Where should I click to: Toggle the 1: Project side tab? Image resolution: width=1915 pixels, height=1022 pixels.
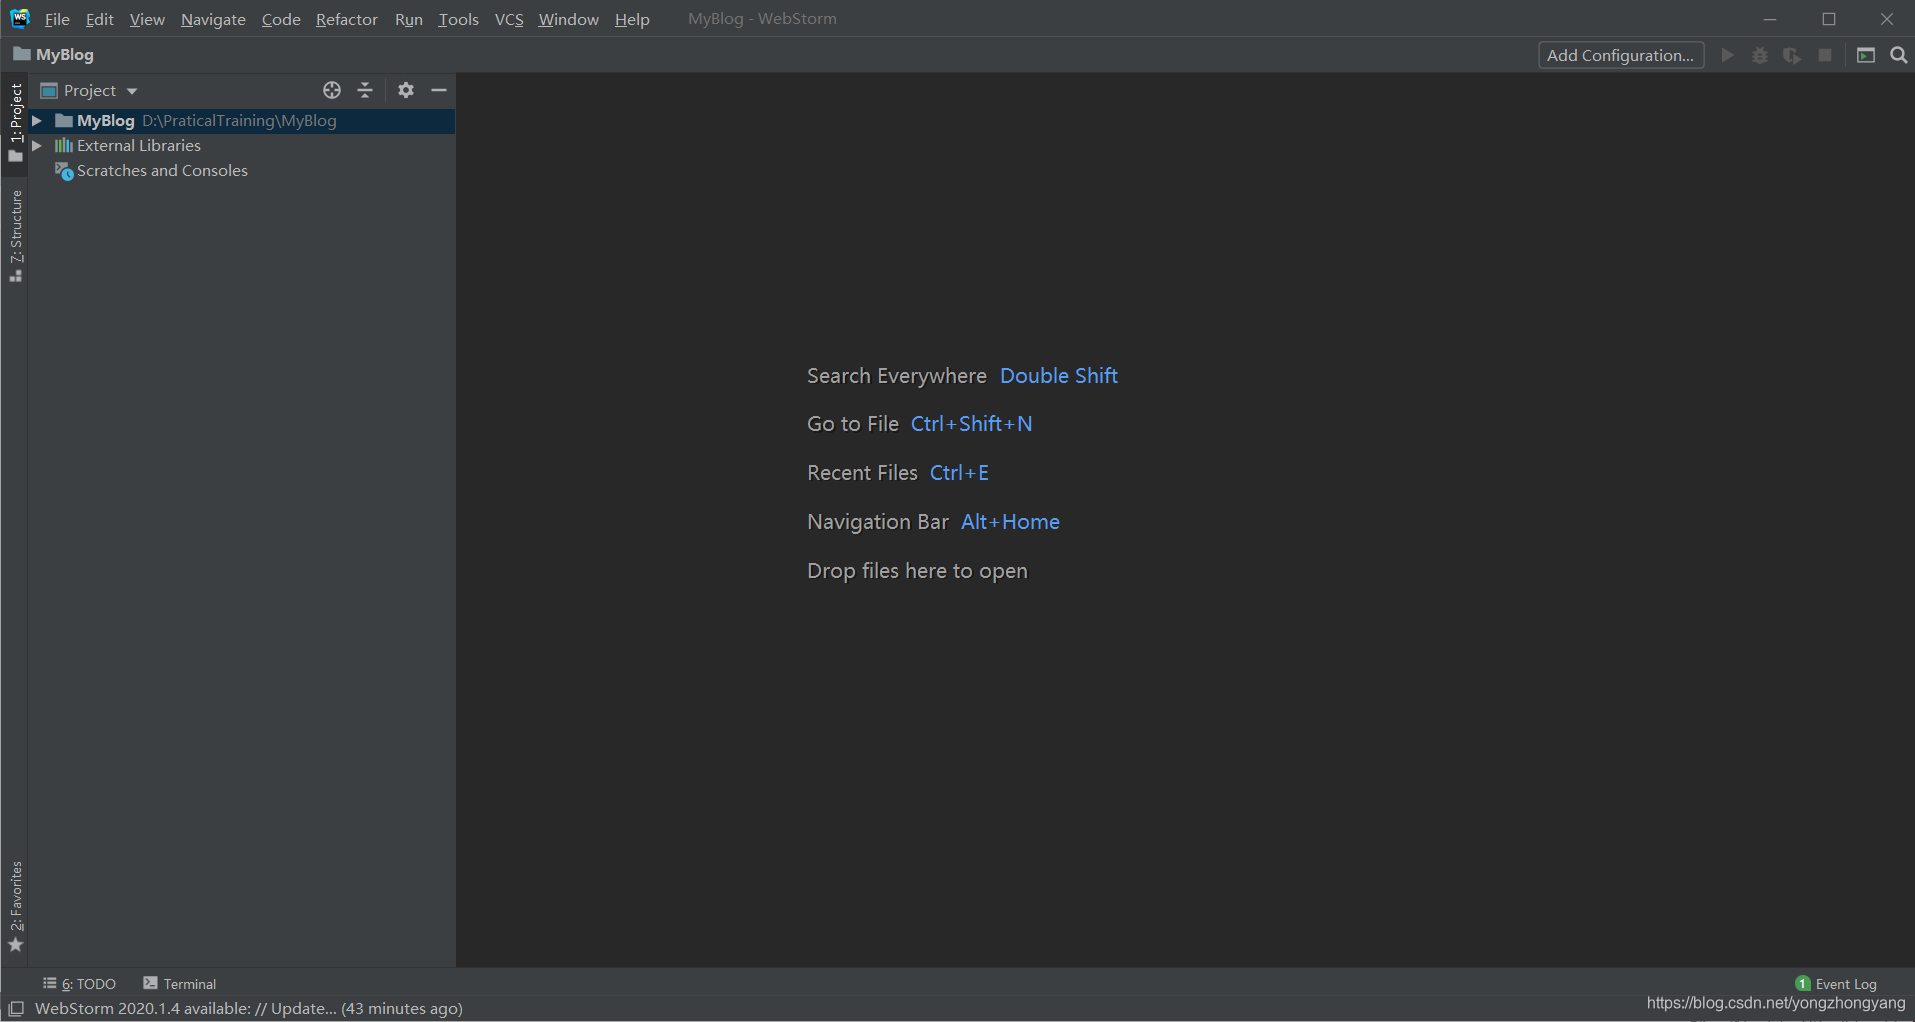[15, 122]
